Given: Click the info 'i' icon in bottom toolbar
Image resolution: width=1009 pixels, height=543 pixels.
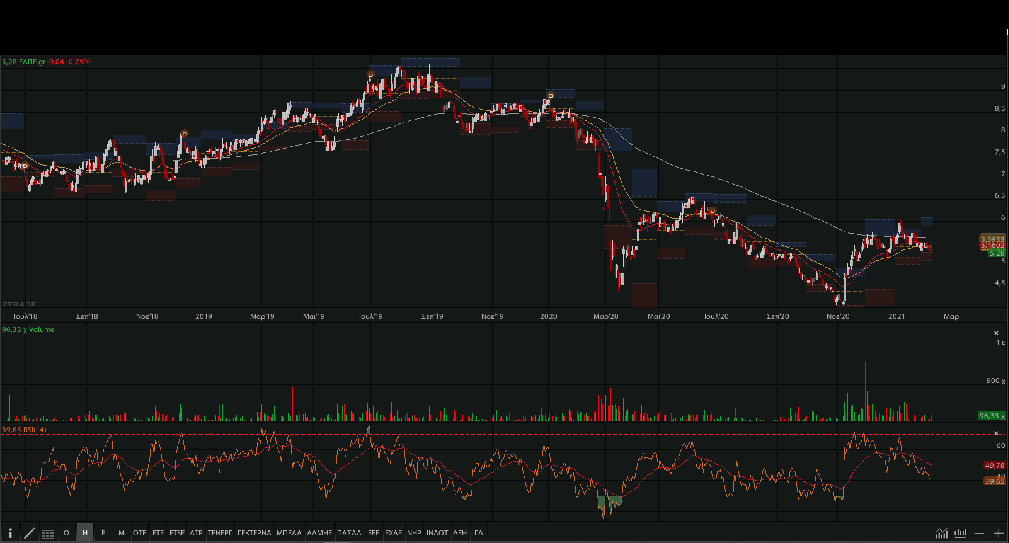Looking at the screenshot, I should pos(10,533).
